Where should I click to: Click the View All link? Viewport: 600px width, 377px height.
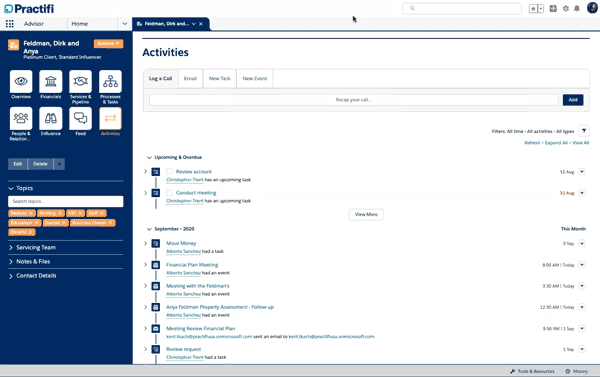click(x=580, y=143)
